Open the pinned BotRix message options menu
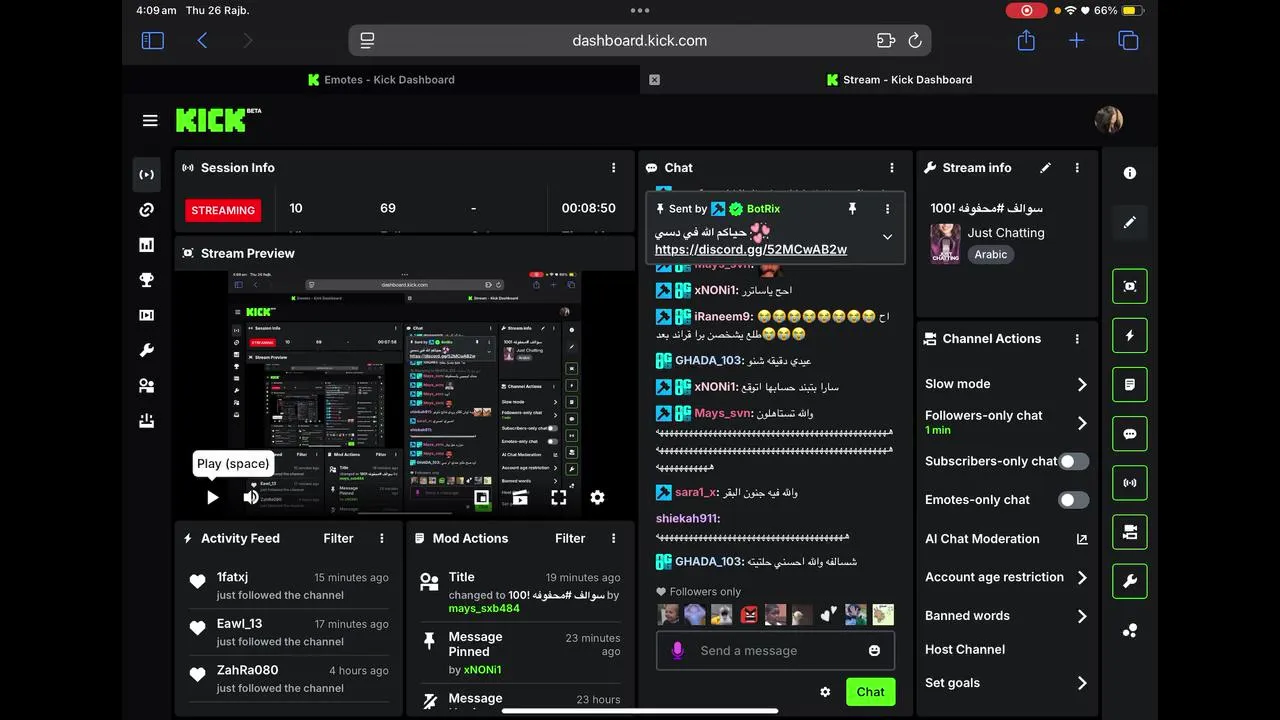The image size is (1280, 720). pyautogui.click(x=887, y=209)
